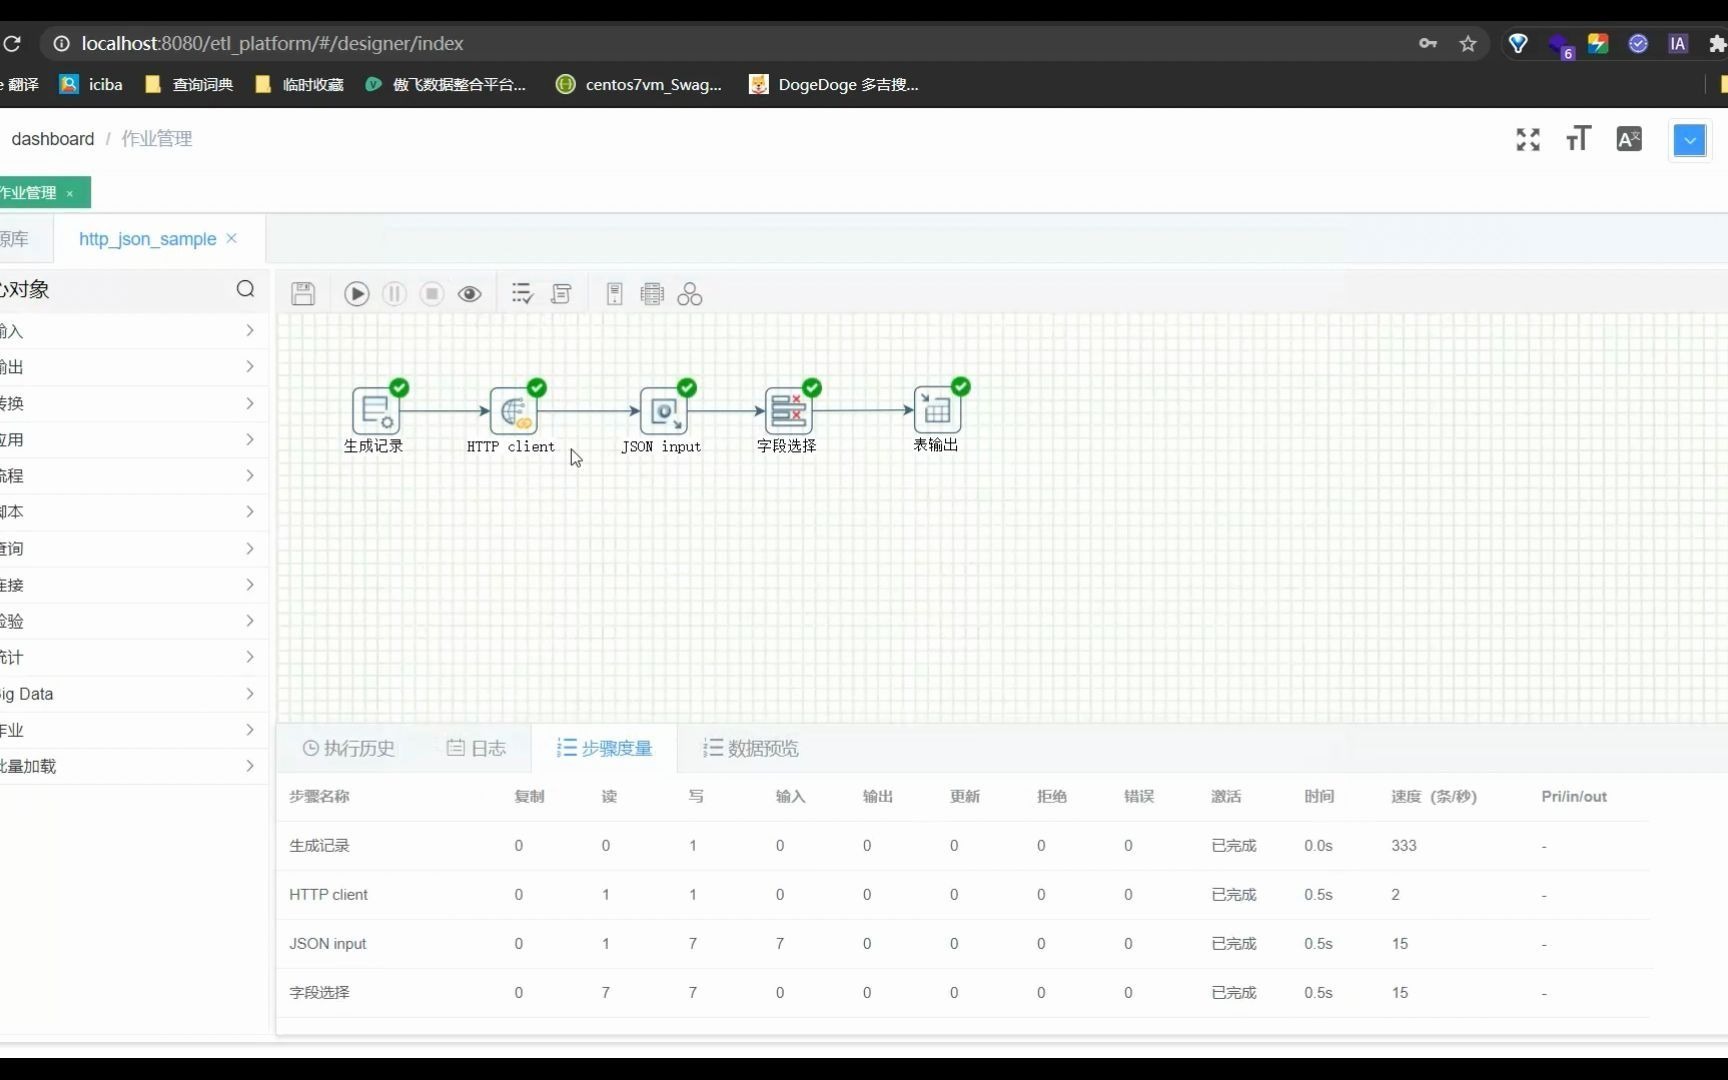The width and height of the screenshot is (1728, 1080).
Task: Open the centos7vm_Swag... bookmark
Action: (639, 84)
